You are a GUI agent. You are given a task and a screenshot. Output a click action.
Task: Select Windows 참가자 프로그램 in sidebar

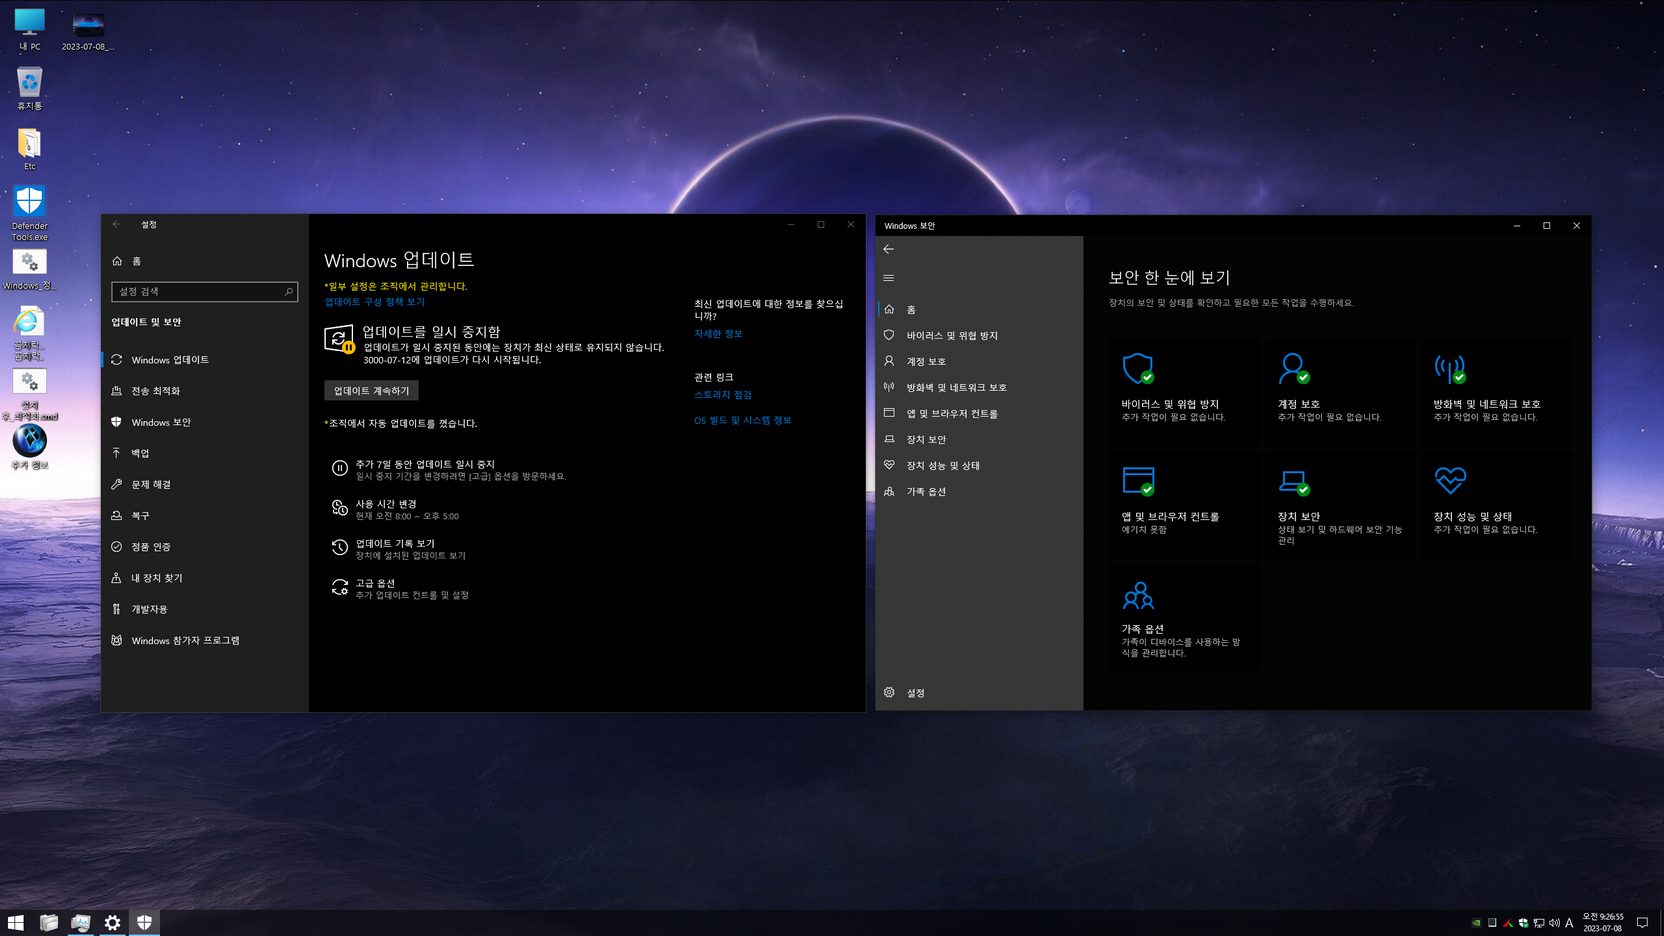click(x=205, y=640)
